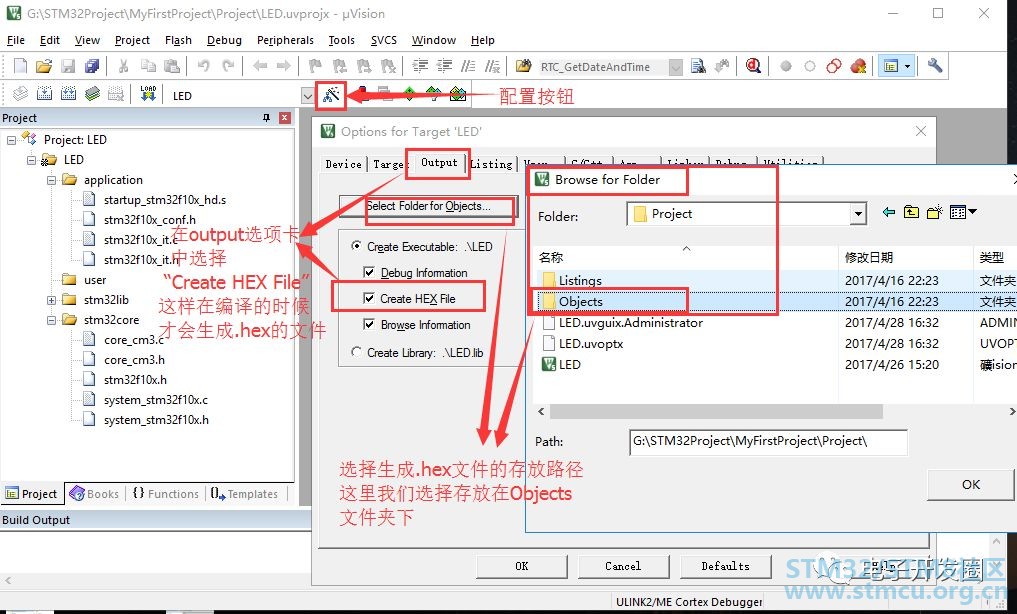Click OK in Browse for Folder dialog

tap(970, 484)
